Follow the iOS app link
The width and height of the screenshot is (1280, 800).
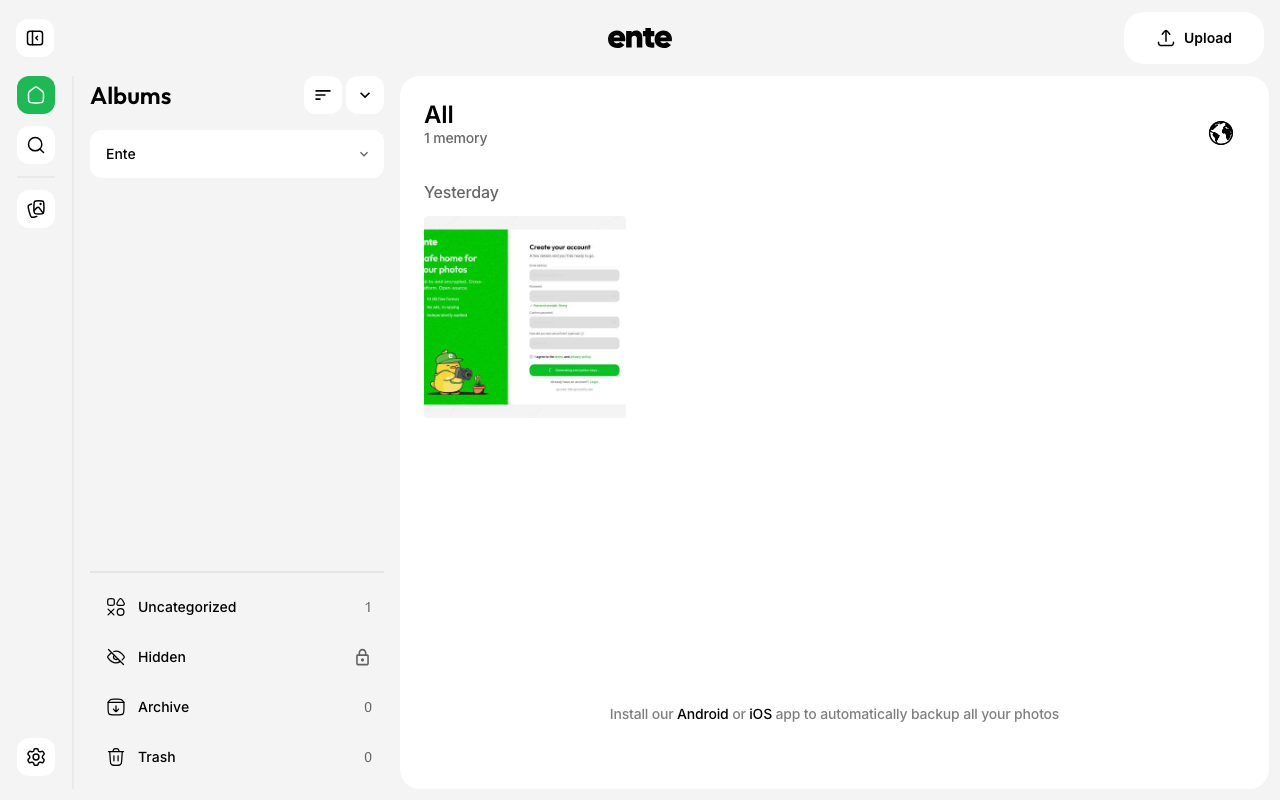[761, 714]
